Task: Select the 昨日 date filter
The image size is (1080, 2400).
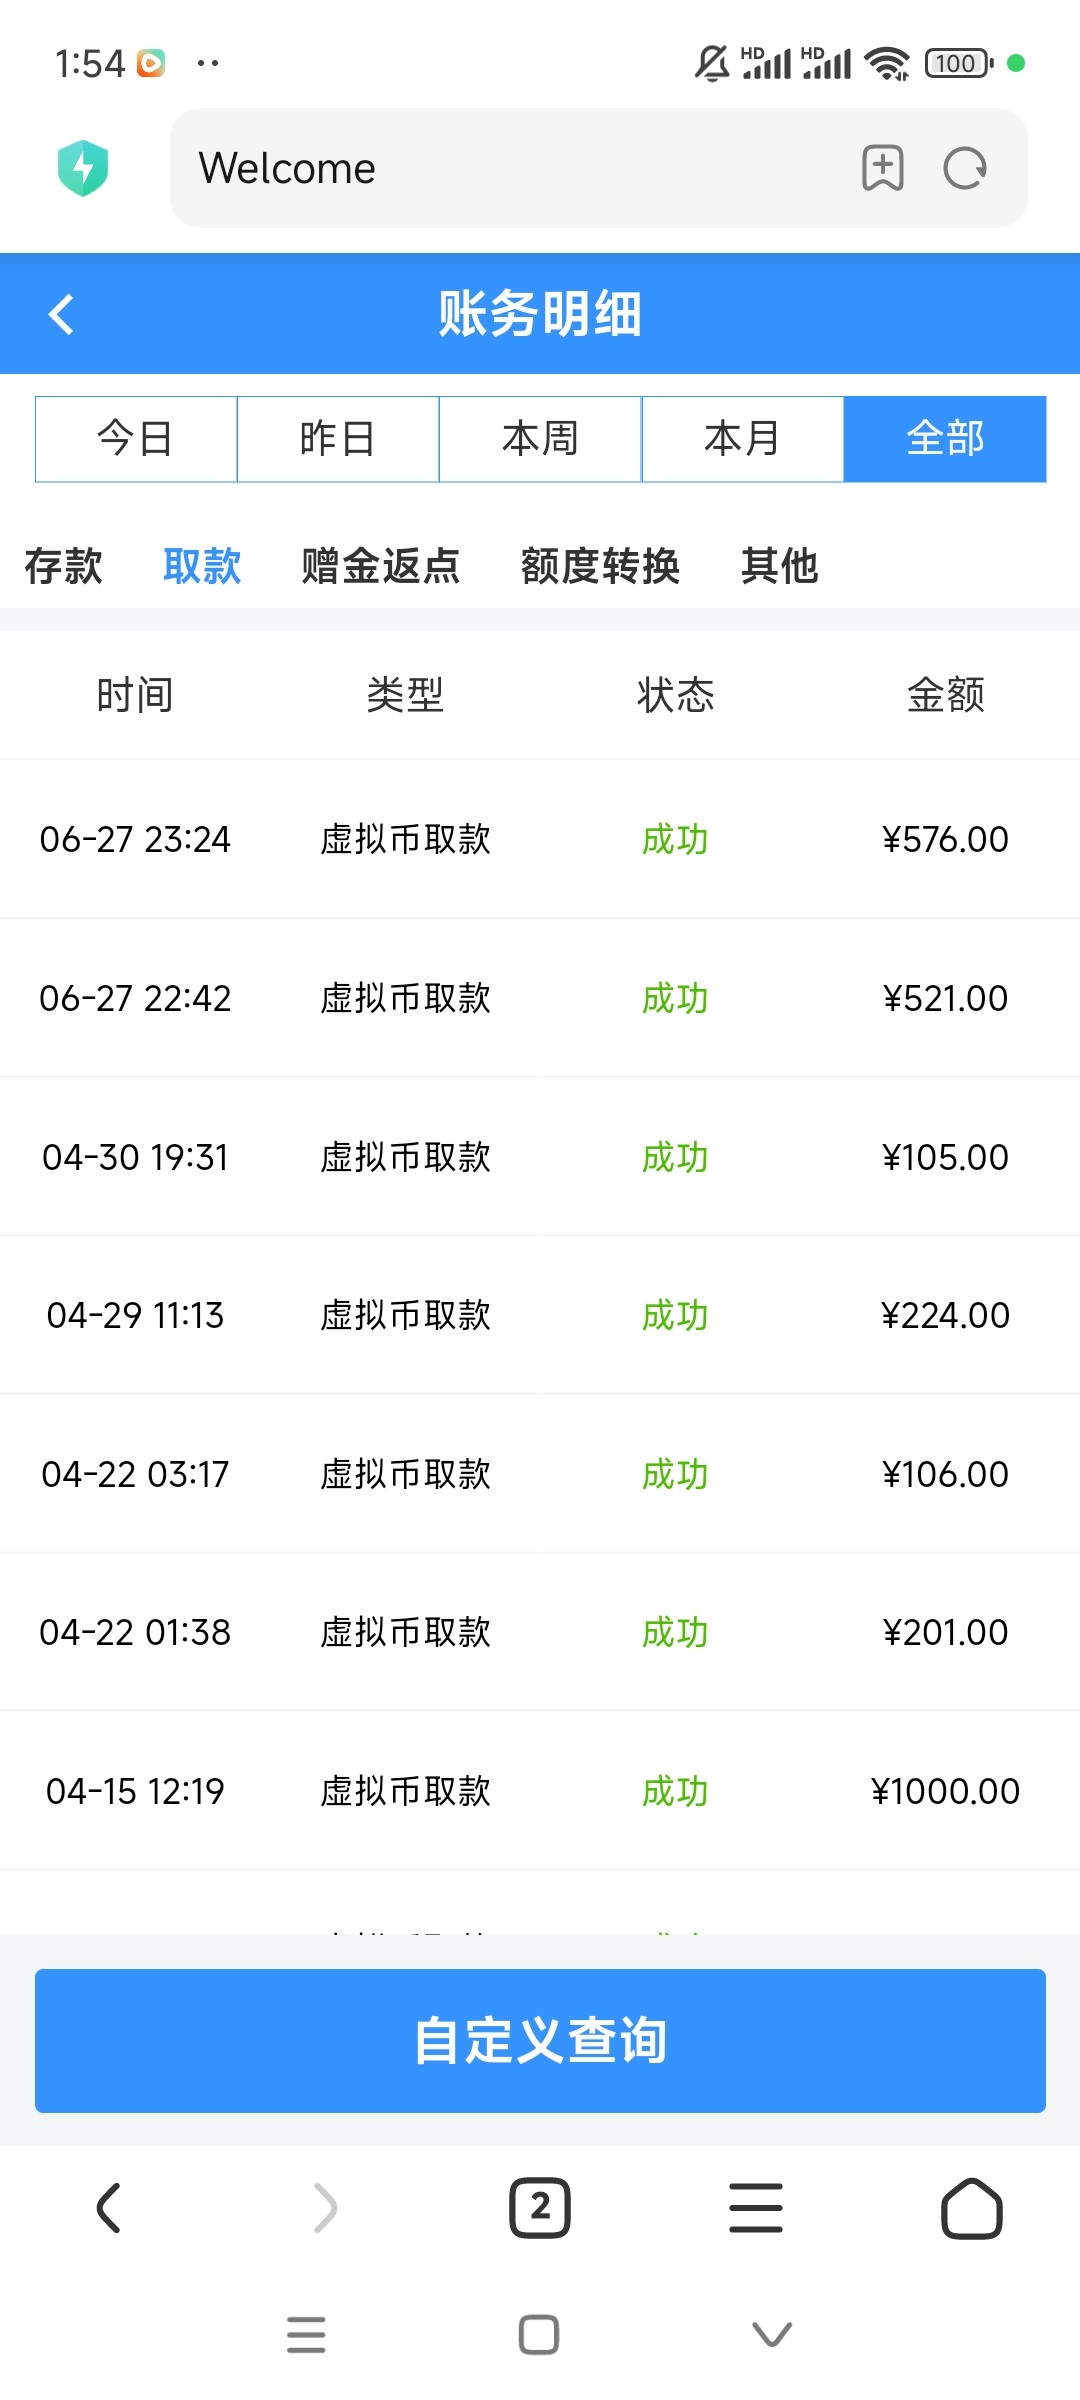Action: [338, 439]
